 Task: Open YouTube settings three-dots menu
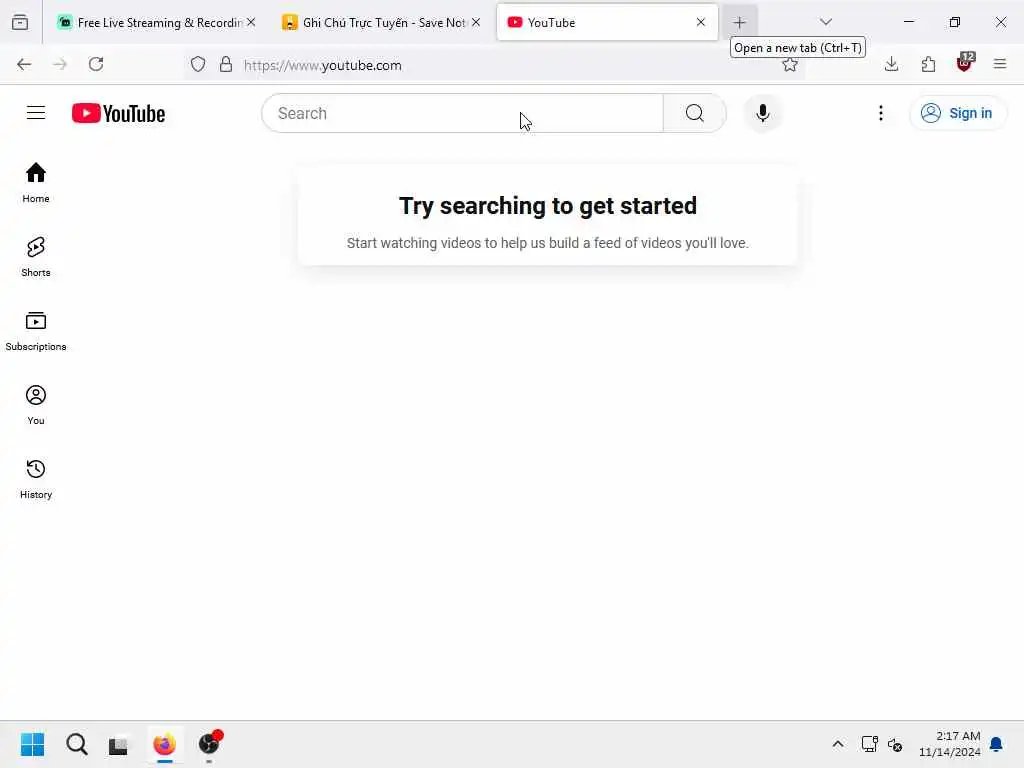[880, 113]
